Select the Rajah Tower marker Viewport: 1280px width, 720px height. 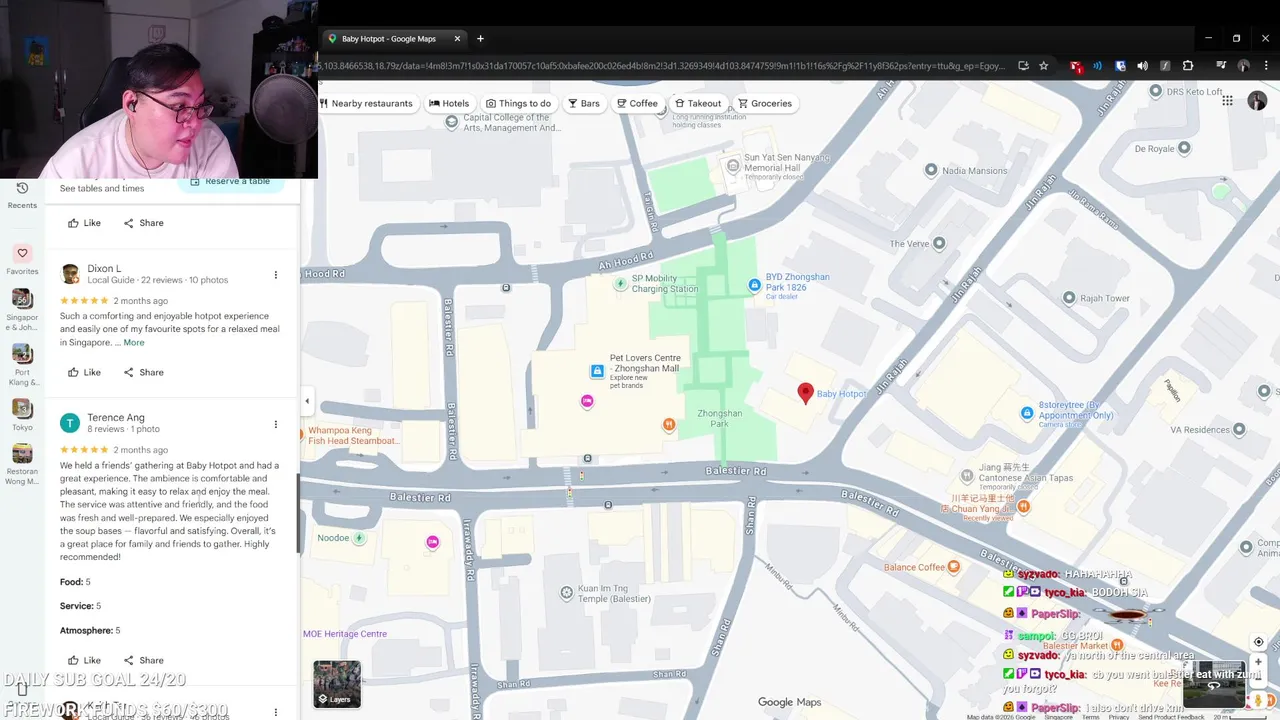click(1069, 298)
